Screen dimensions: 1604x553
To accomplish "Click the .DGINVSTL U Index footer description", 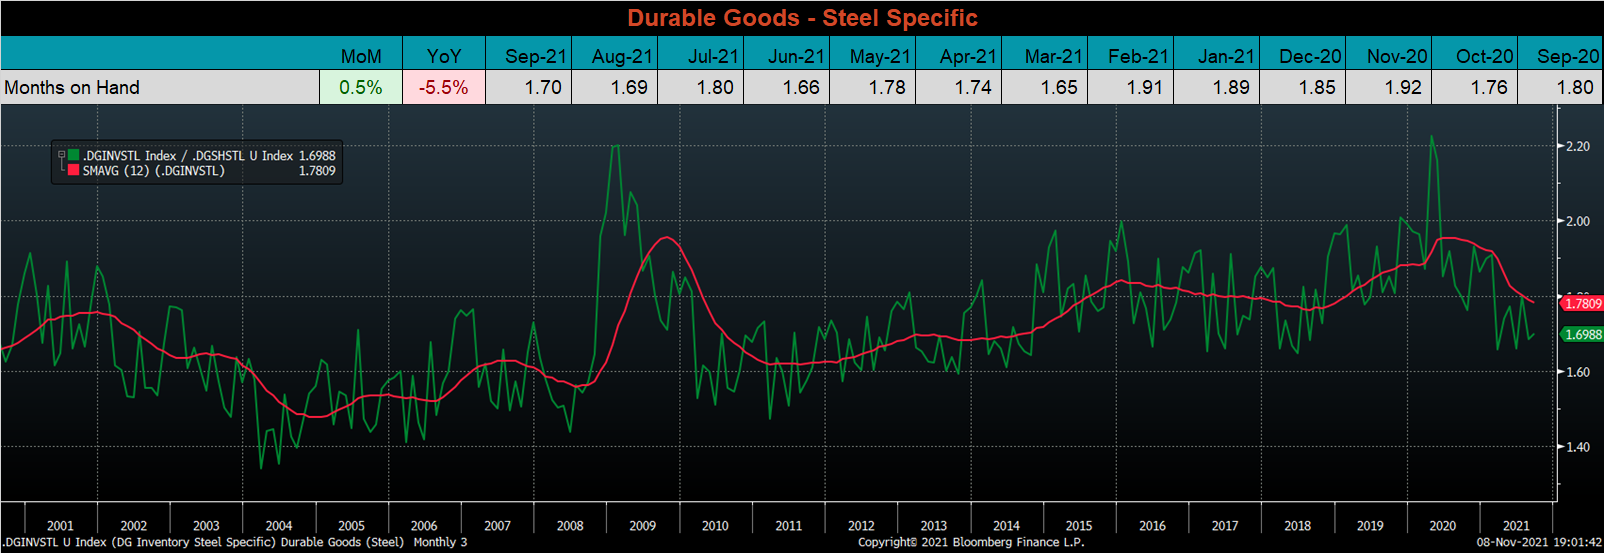I will tap(234, 542).
